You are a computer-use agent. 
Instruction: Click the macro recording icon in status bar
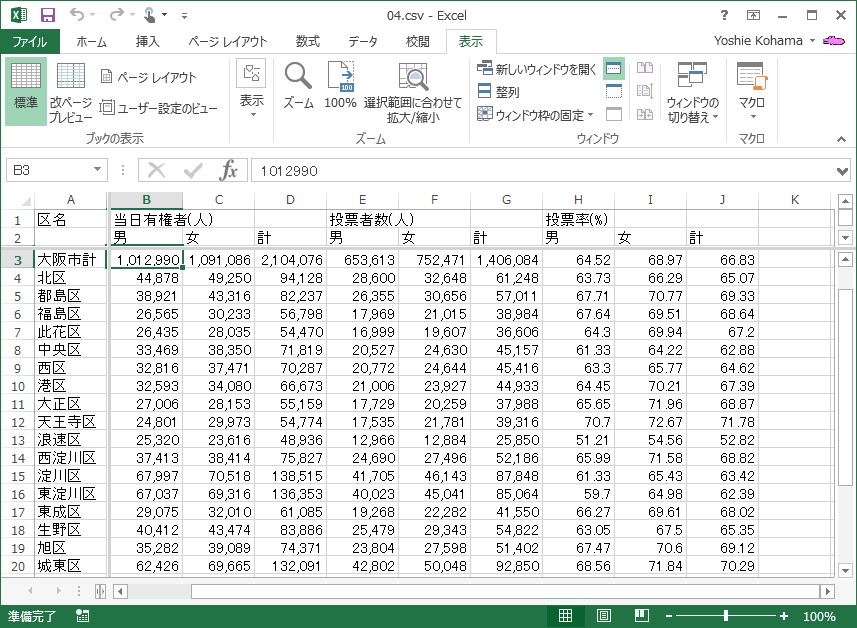coord(83,616)
